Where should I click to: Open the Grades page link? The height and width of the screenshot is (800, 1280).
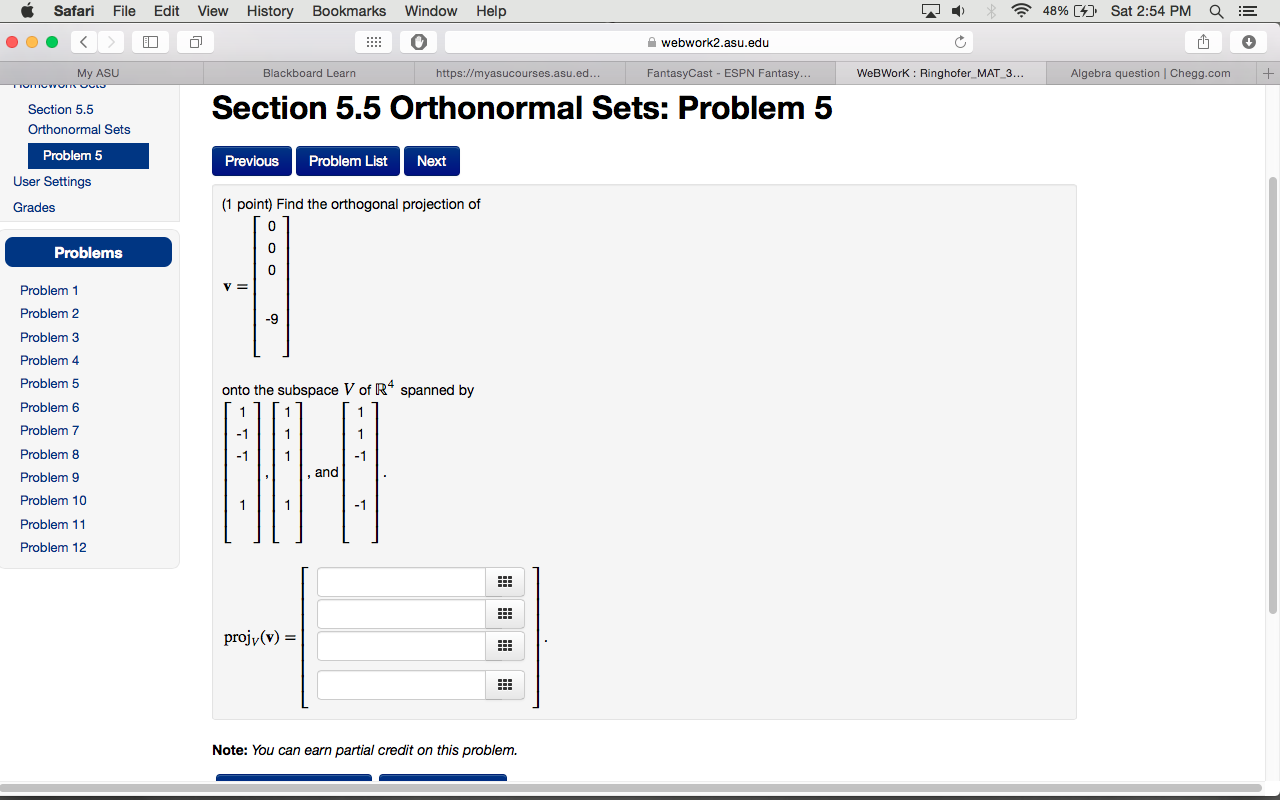(x=34, y=208)
